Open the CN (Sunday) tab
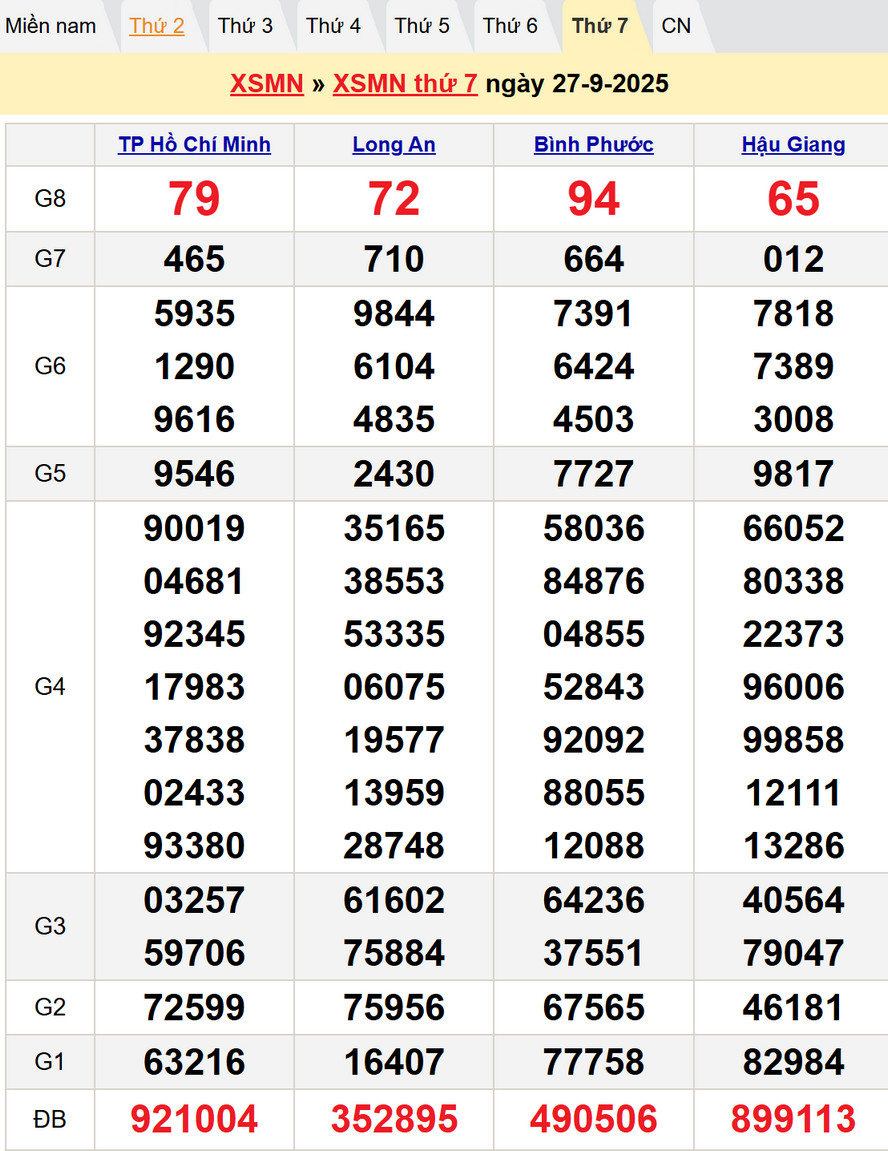 [676, 26]
